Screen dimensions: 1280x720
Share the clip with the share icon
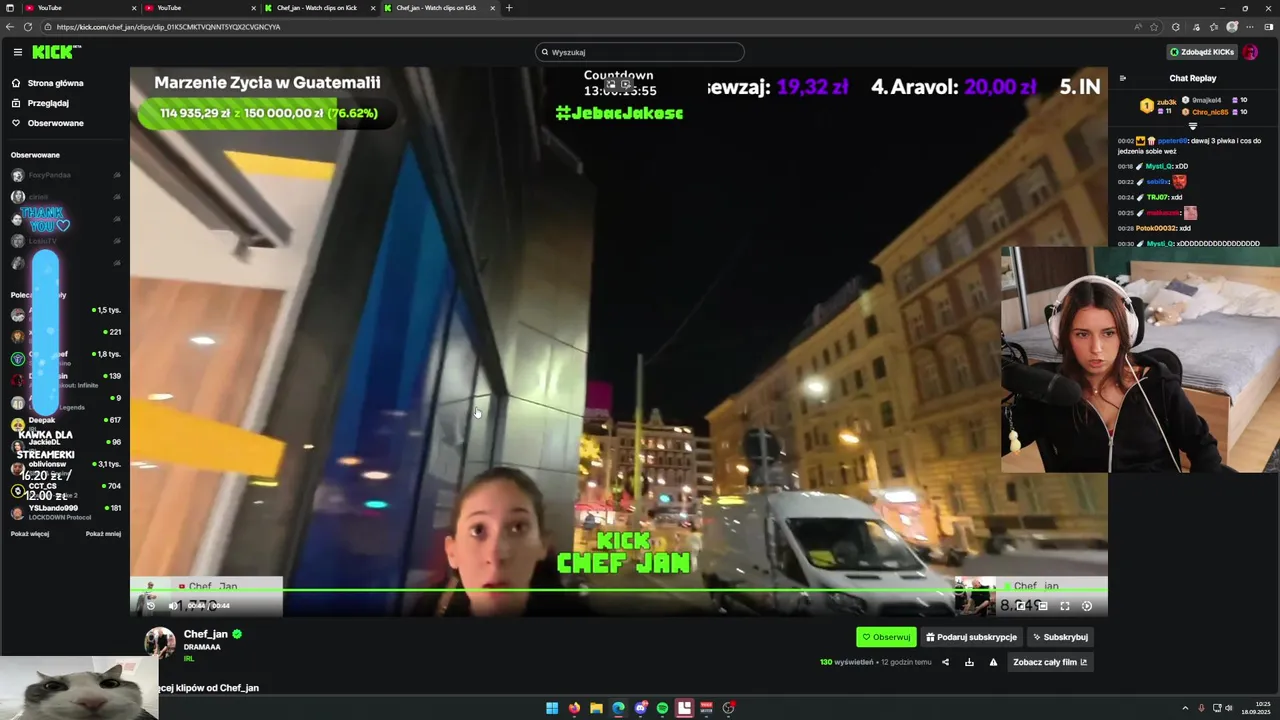point(945,662)
